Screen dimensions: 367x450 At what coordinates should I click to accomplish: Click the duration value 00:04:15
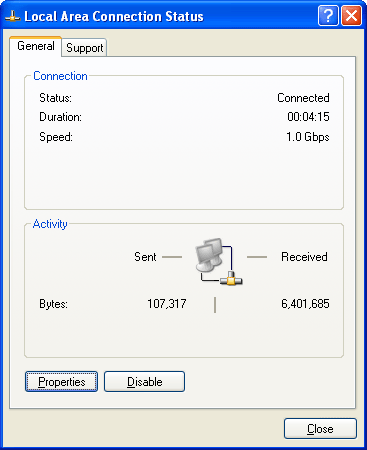click(x=308, y=117)
